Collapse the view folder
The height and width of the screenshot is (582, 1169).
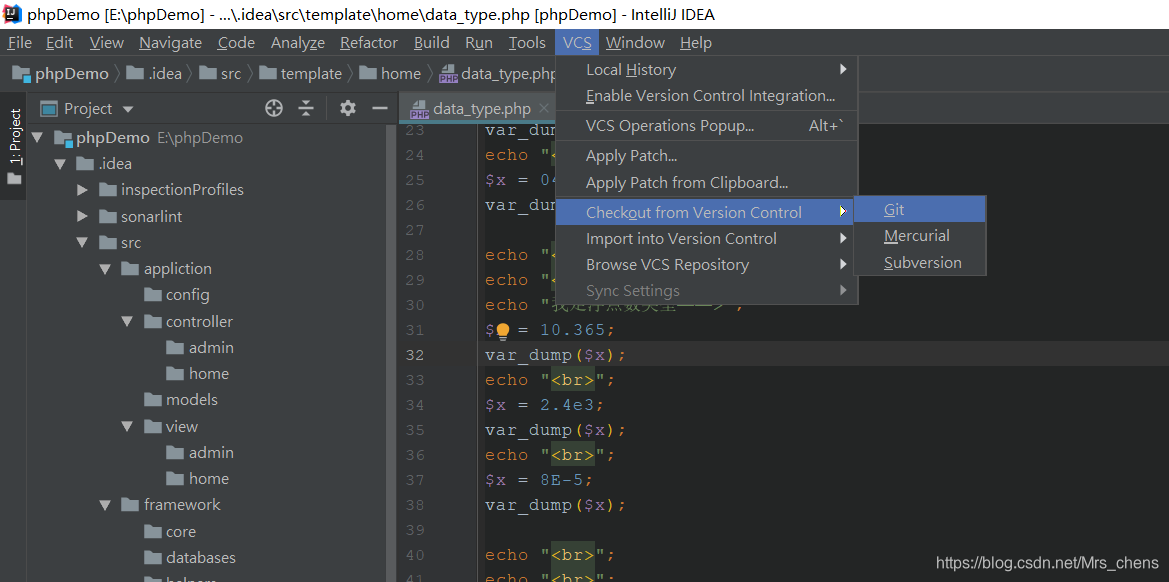127,427
